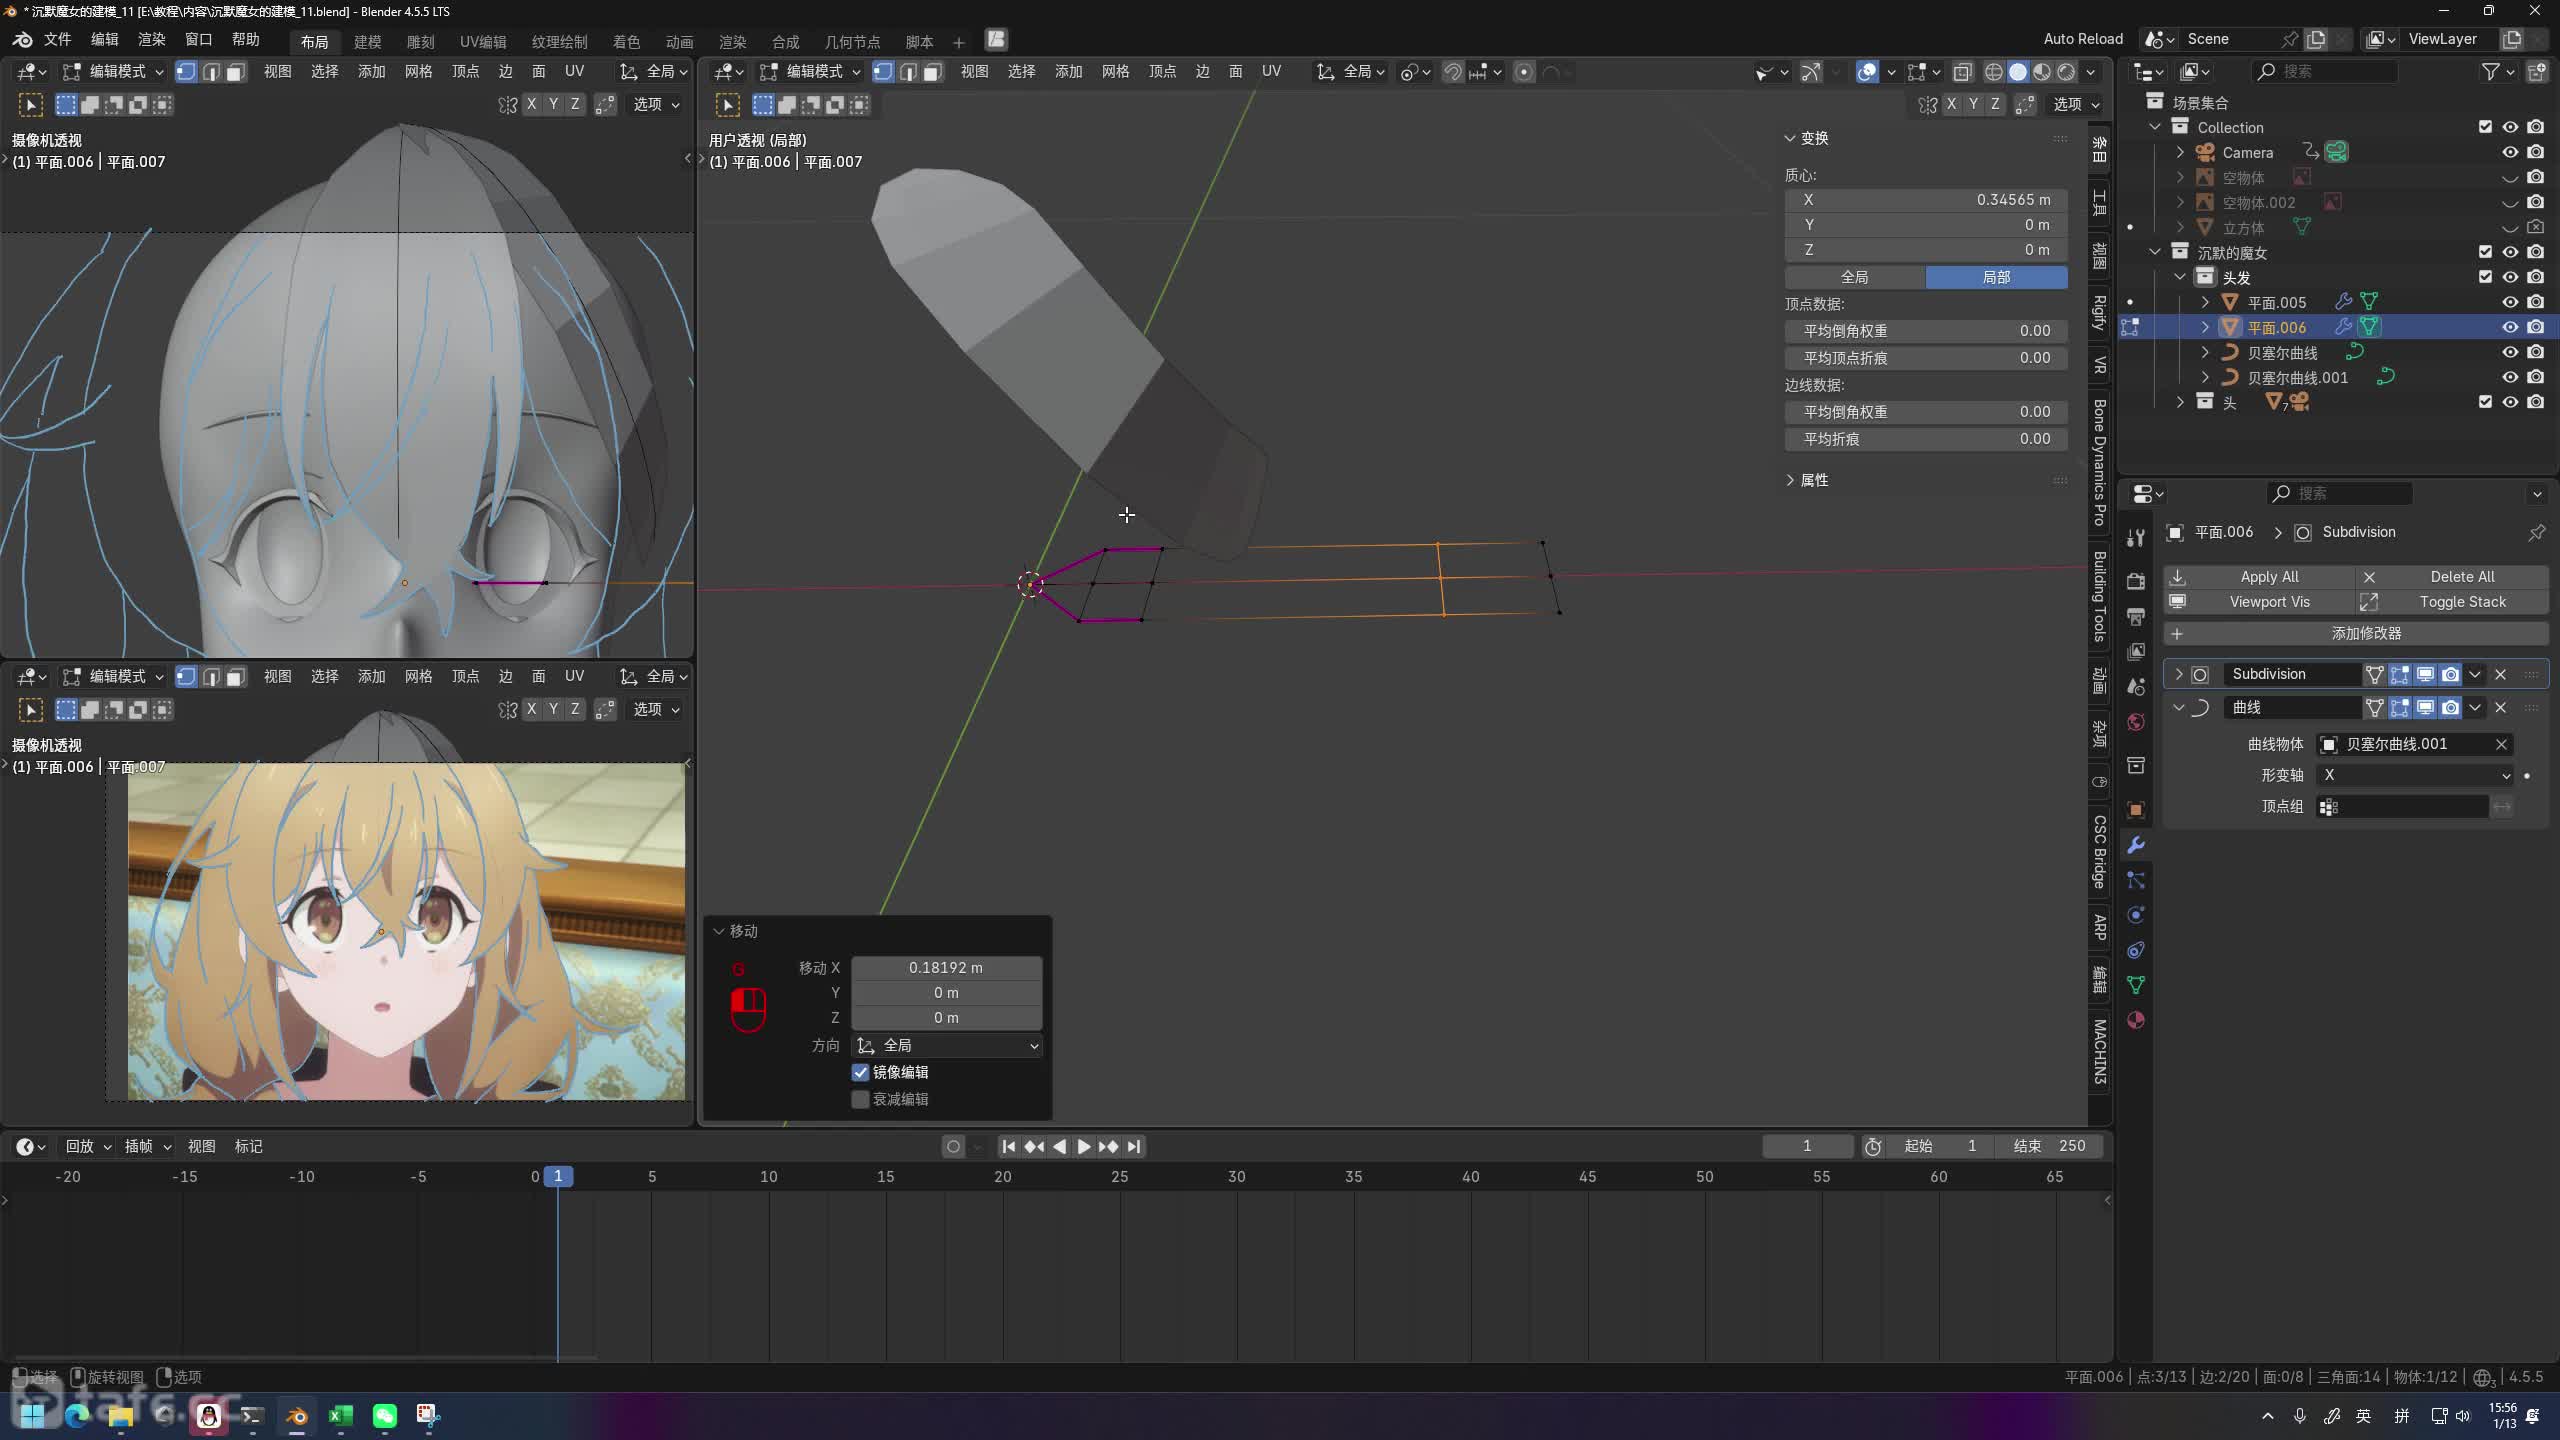Uncheck the 镜像编辑 checkbox
2560x1440 pixels.
(x=860, y=1072)
